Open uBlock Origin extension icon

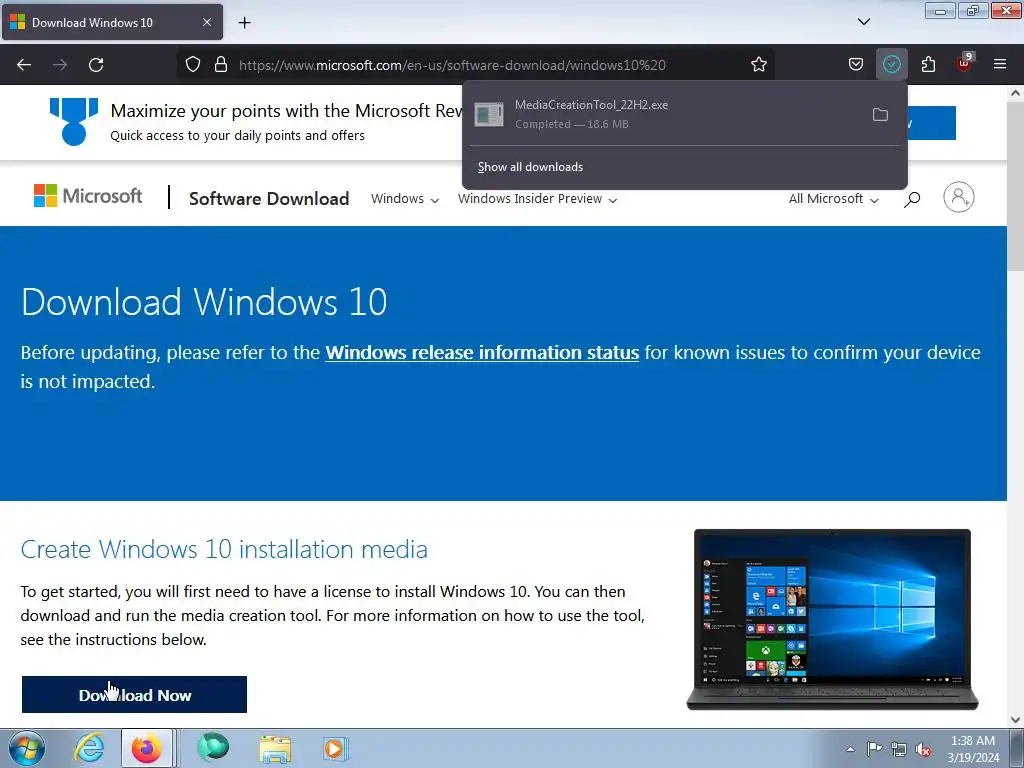(964, 63)
